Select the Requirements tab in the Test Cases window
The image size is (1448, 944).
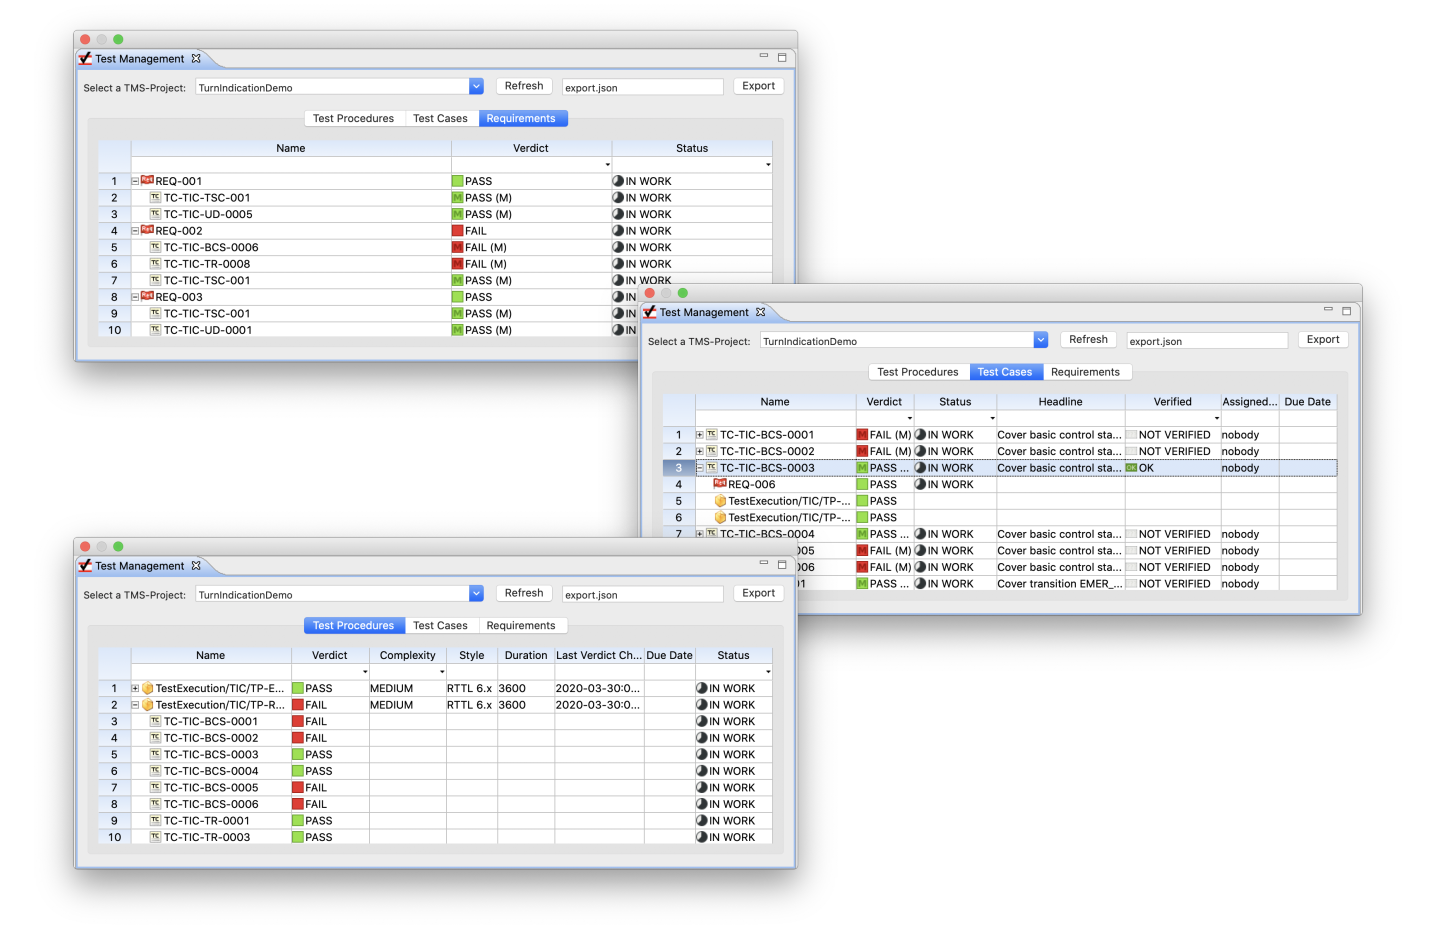pos(1085,372)
